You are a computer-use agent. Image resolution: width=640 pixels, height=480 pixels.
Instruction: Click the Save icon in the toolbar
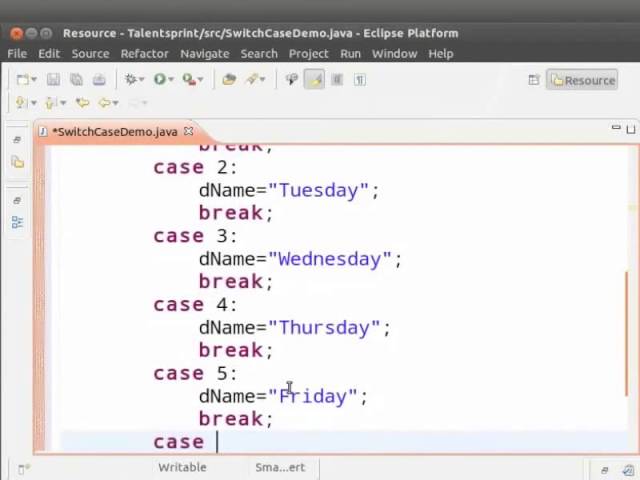(x=54, y=79)
